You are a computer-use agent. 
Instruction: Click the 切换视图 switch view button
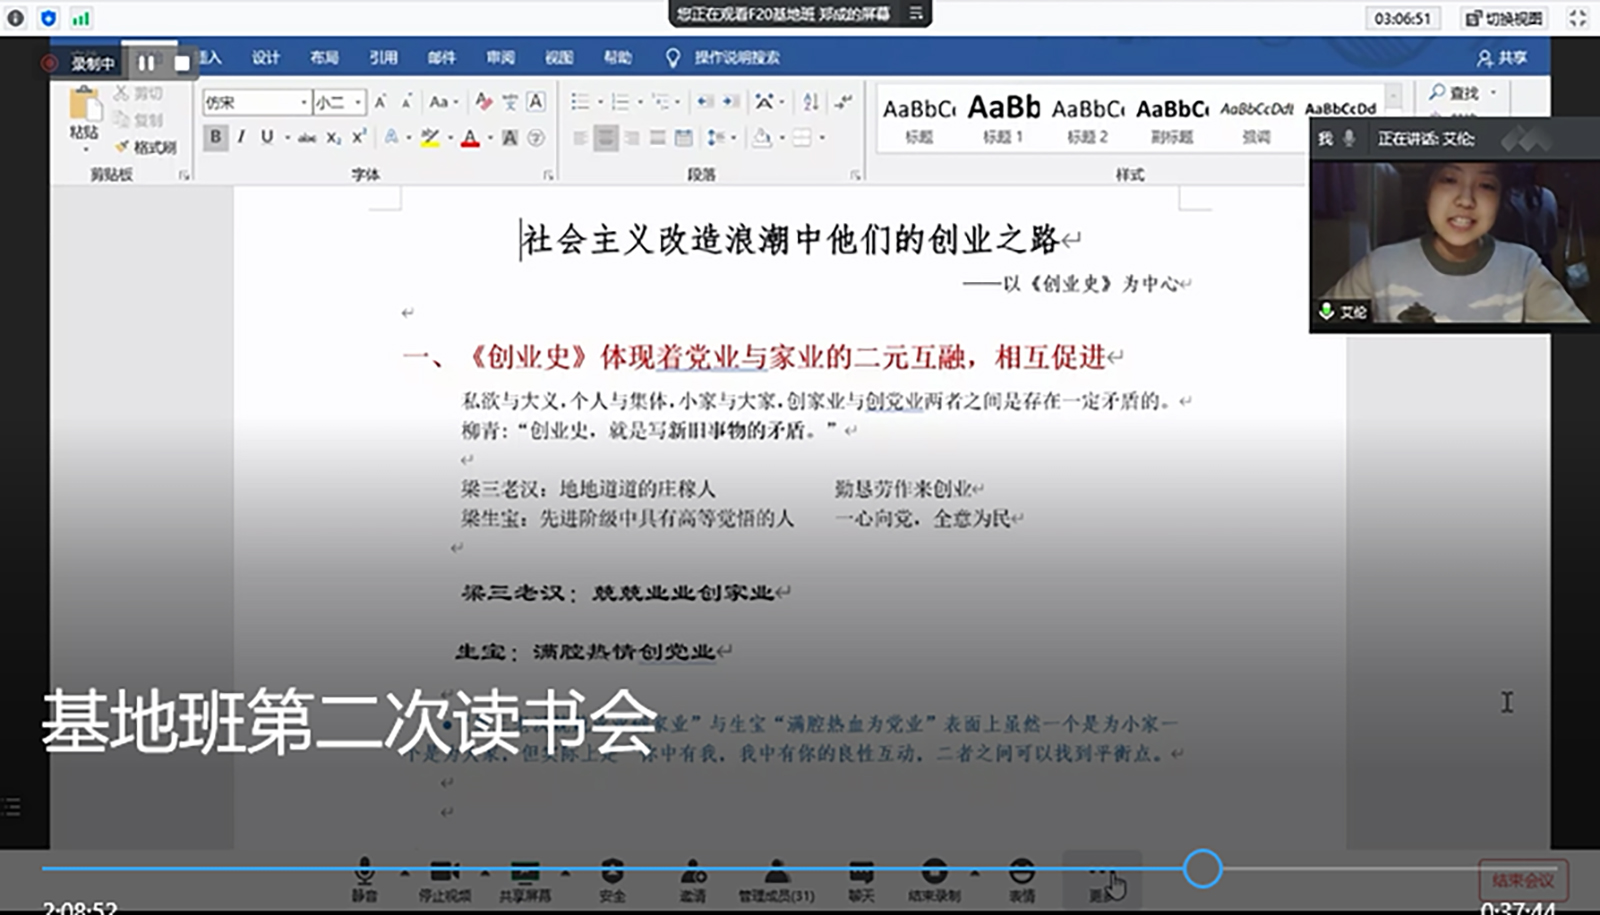pyautogui.click(x=1505, y=18)
